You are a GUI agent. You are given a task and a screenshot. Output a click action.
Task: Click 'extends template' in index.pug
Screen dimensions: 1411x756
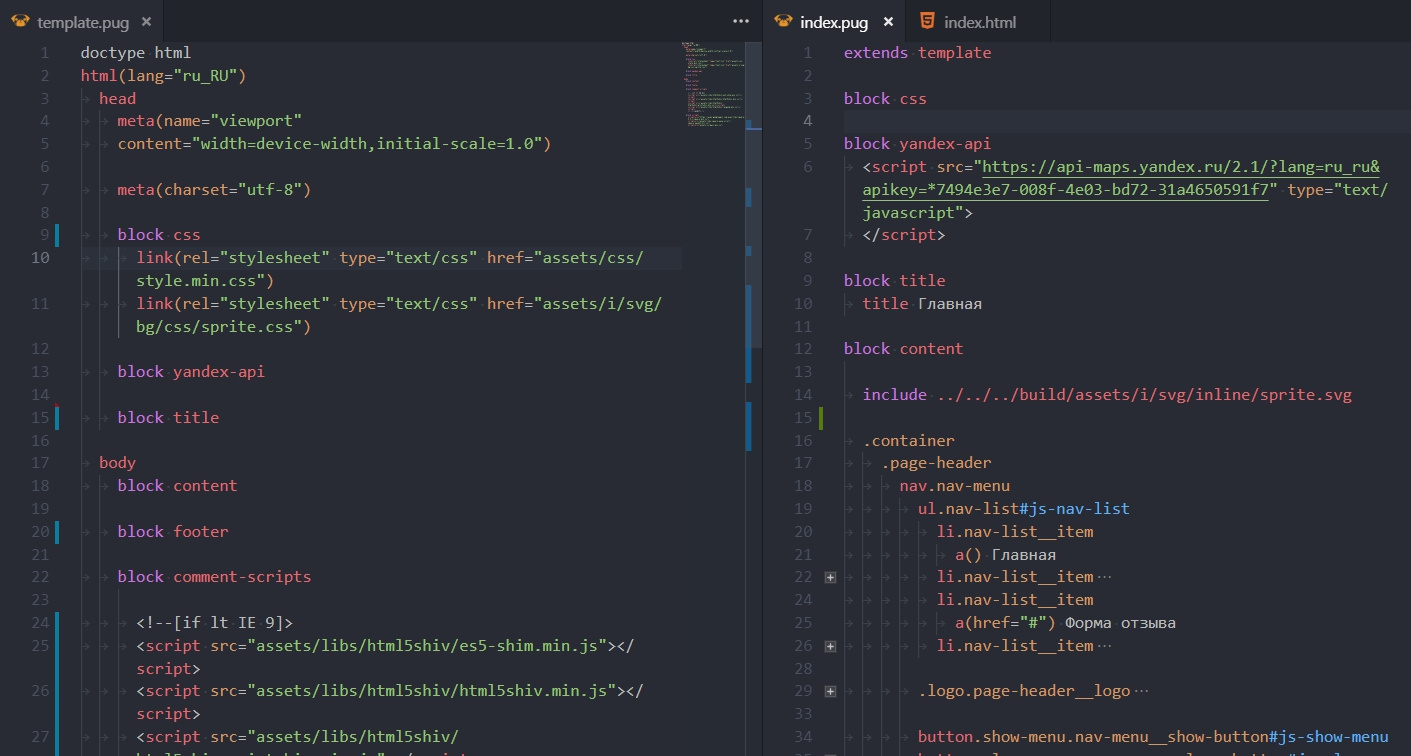pos(917,52)
